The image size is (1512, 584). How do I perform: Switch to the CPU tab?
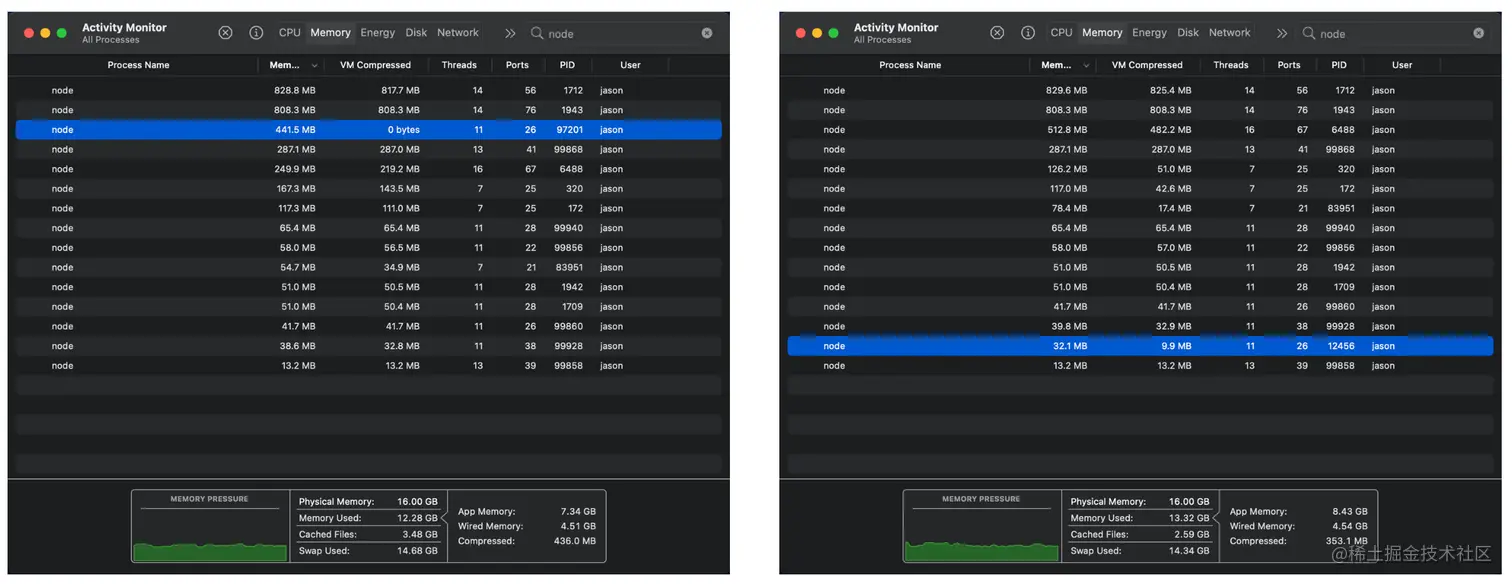tap(289, 32)
